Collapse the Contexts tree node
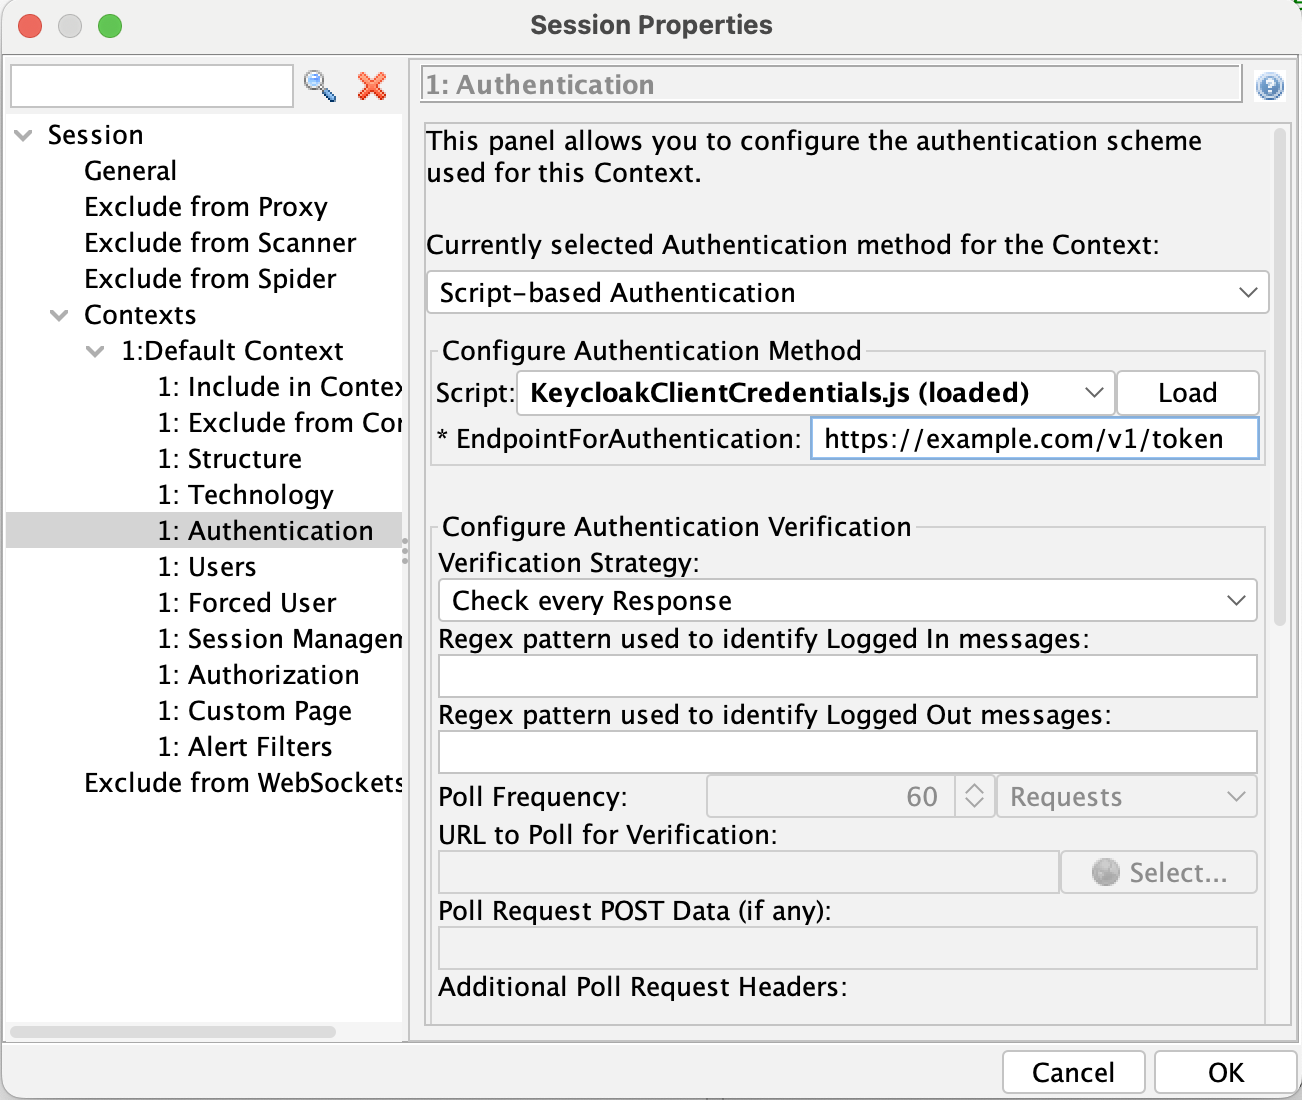Viewport: 1302px width, 1100px height. [59, 314]
